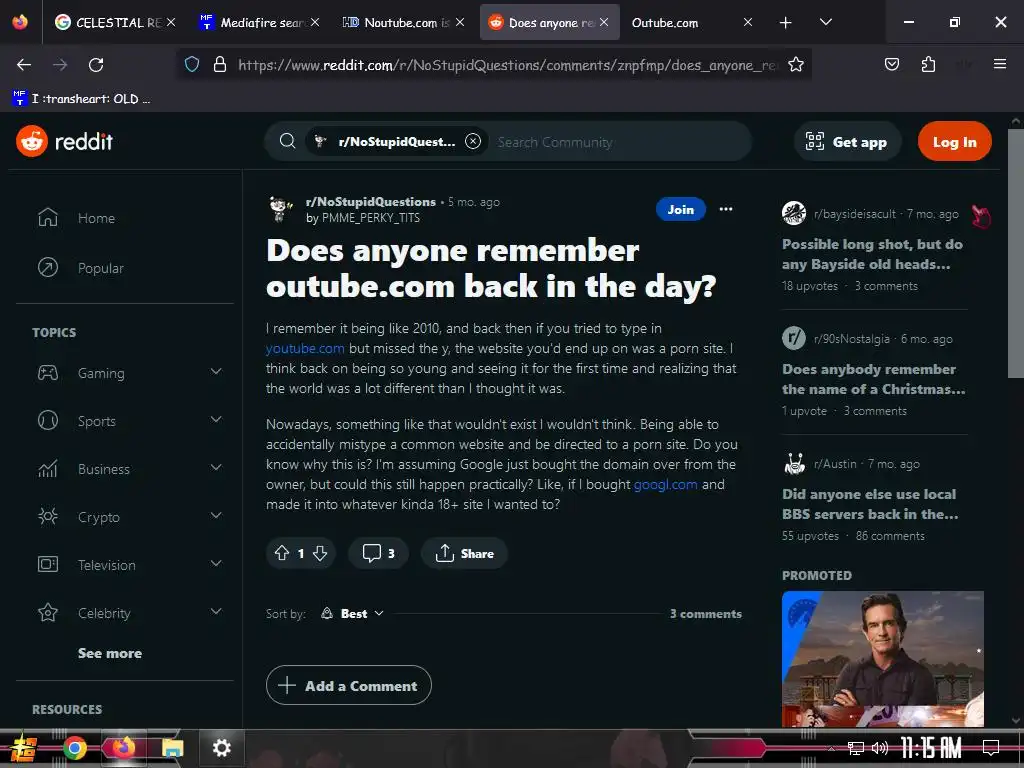
Task: Expand the Crypto topic
Action: tap(216, 516)
